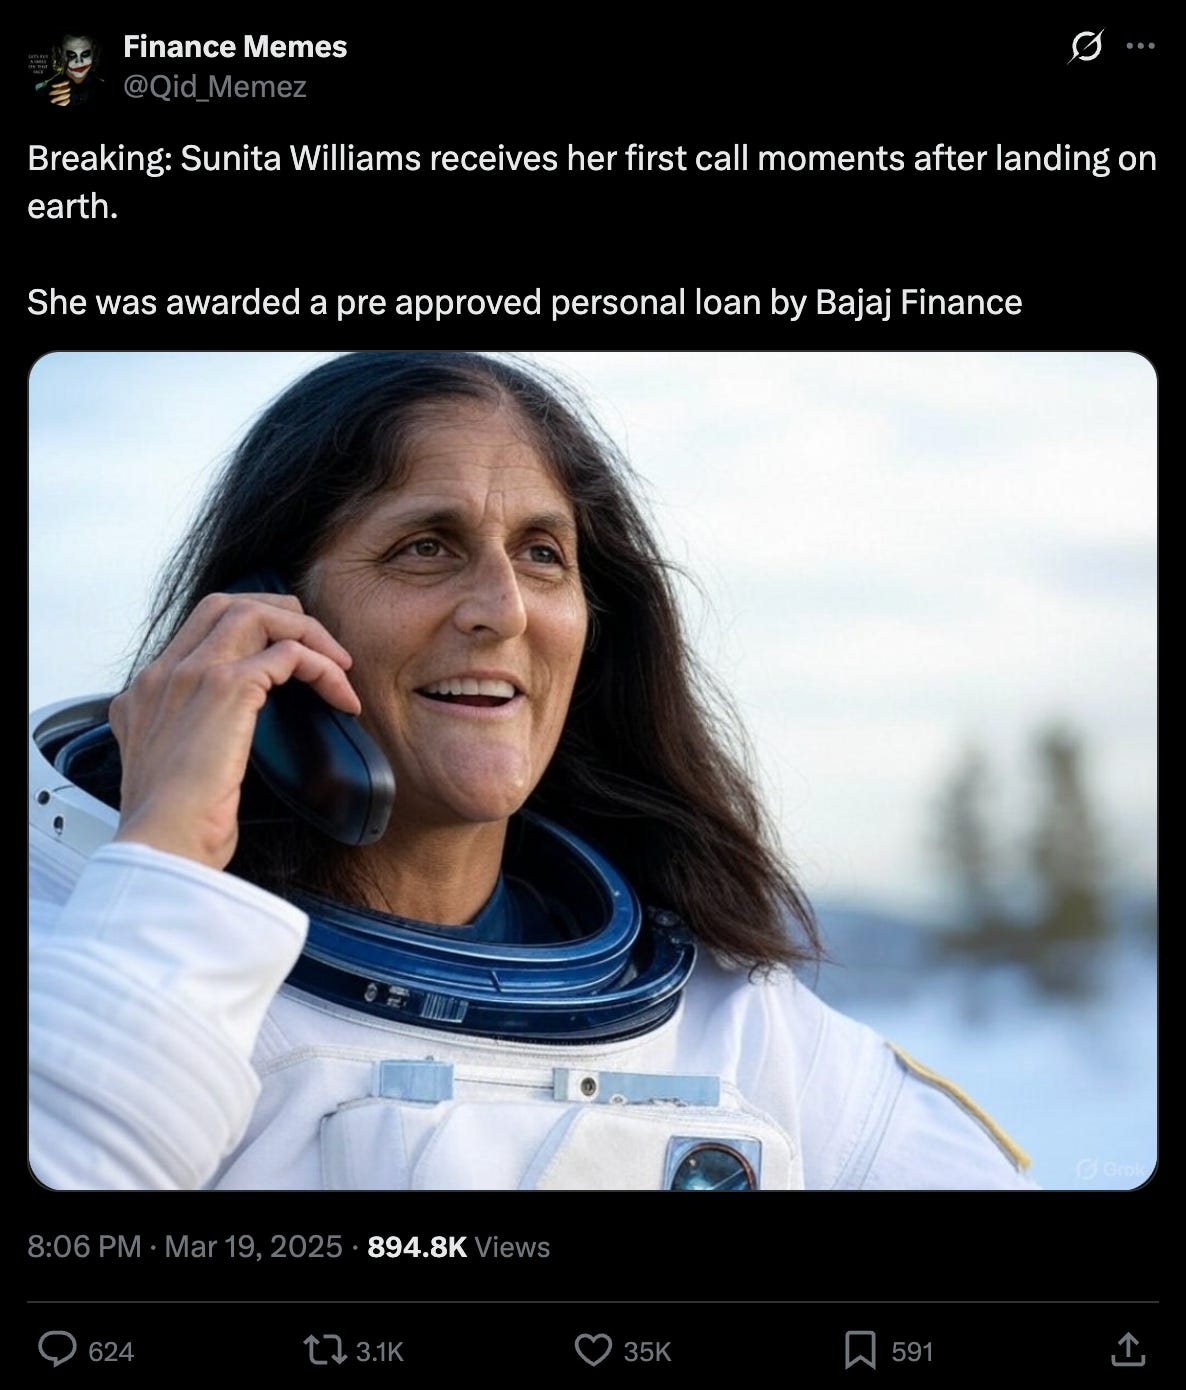The height and width of the screenshot is (1390, 1186).
Task: Click the 591 bookmarks count
Action: click(x=912, y=1352)
